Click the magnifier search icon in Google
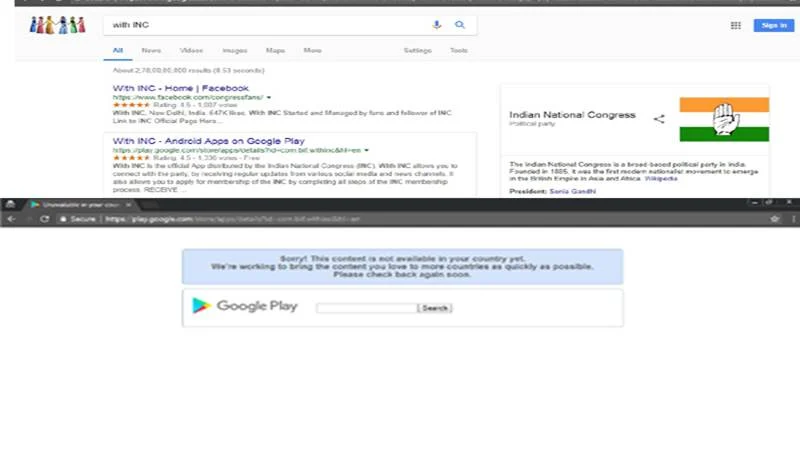This screenshot has width=800, height=450. pyautogui.click(x=460, y=24)
